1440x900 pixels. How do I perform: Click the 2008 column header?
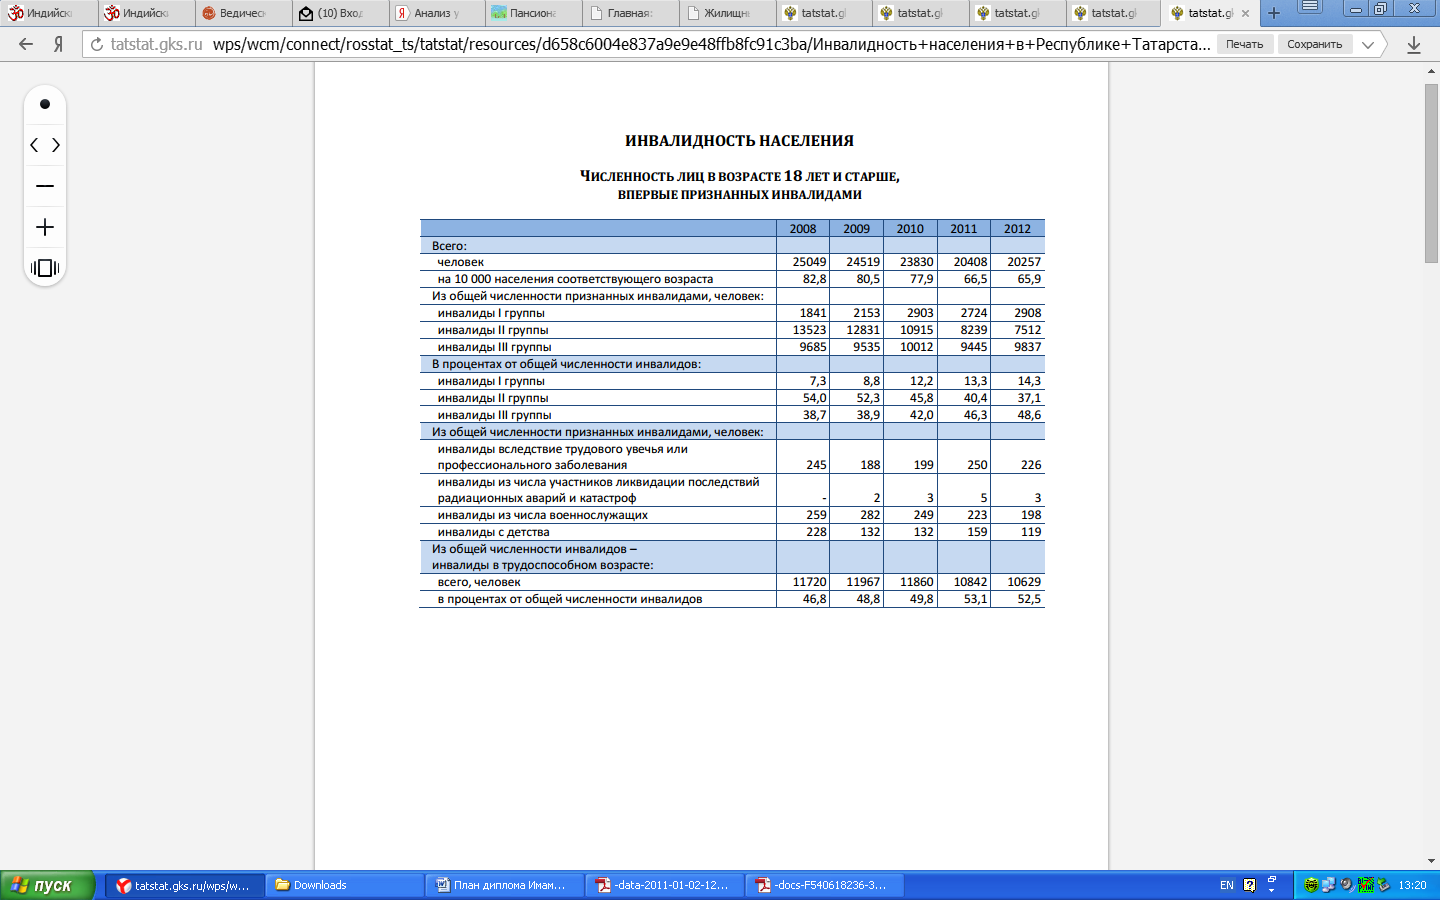pyautogui.click(x=803, y=229)
